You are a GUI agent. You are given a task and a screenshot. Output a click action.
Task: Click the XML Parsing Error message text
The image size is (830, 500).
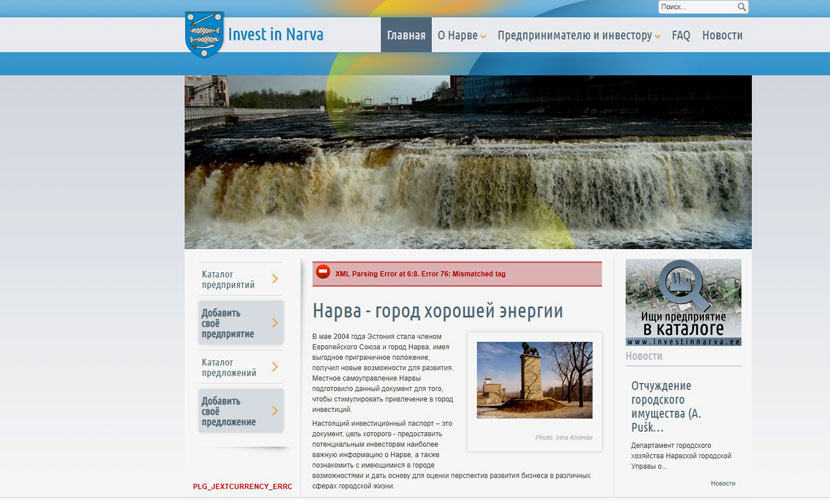click(x=420, y=274)
